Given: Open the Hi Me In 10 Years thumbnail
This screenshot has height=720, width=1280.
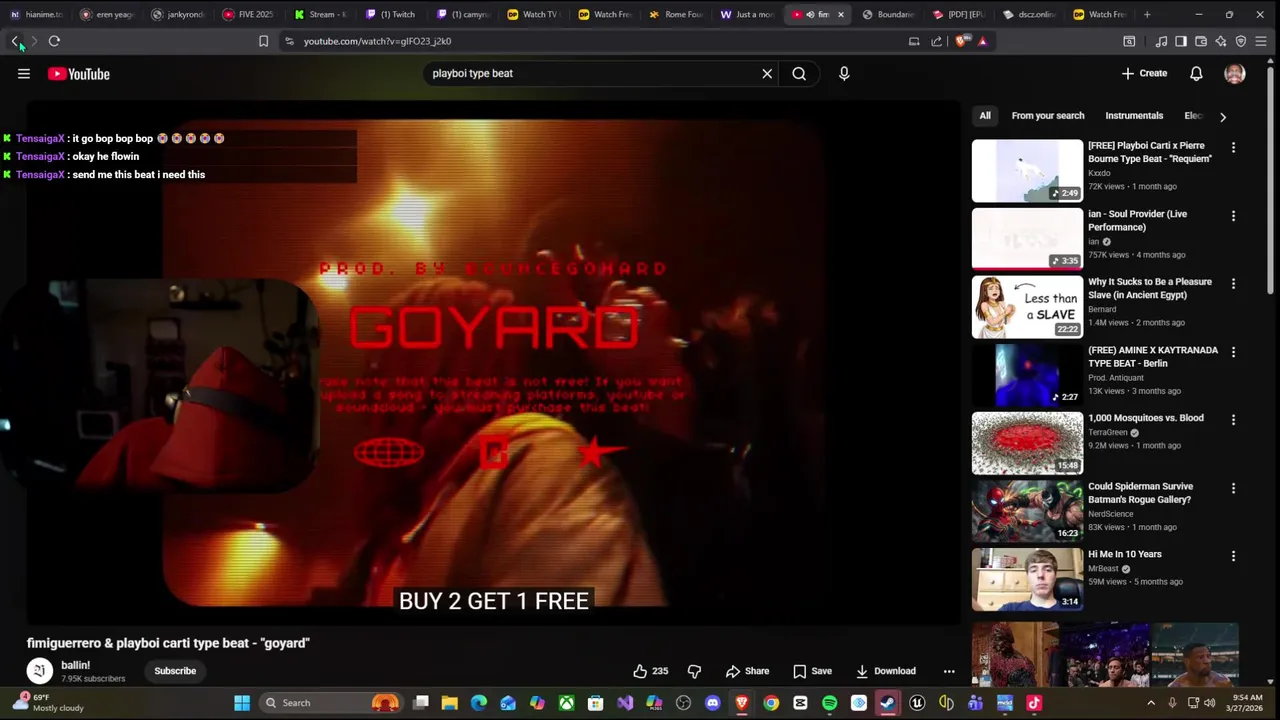Looking at the screenshot, I should click(x=1027, y=579).
